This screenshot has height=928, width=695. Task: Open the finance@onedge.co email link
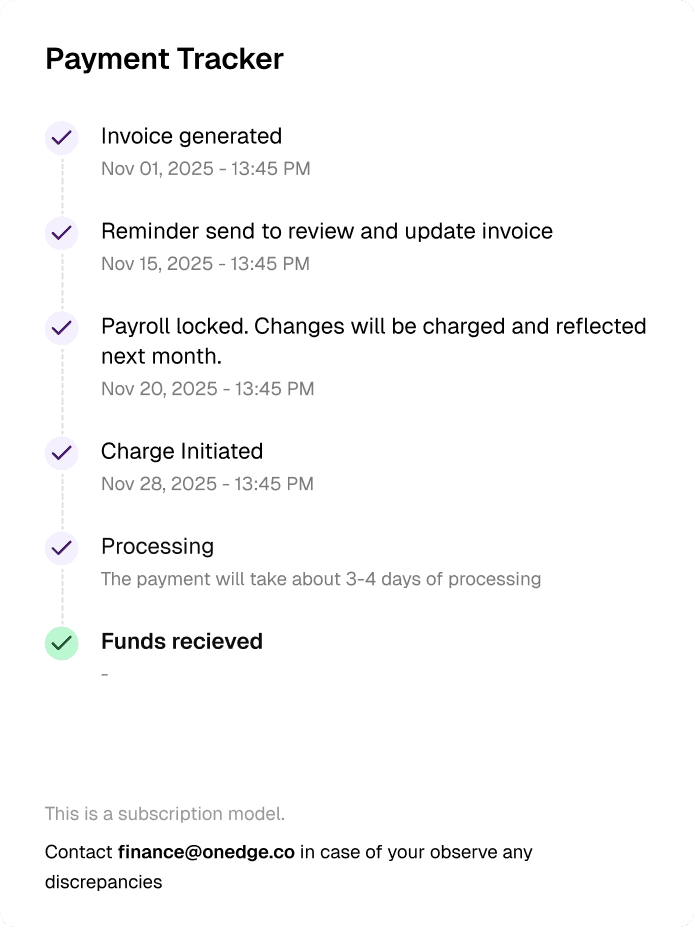pos(206,852)
